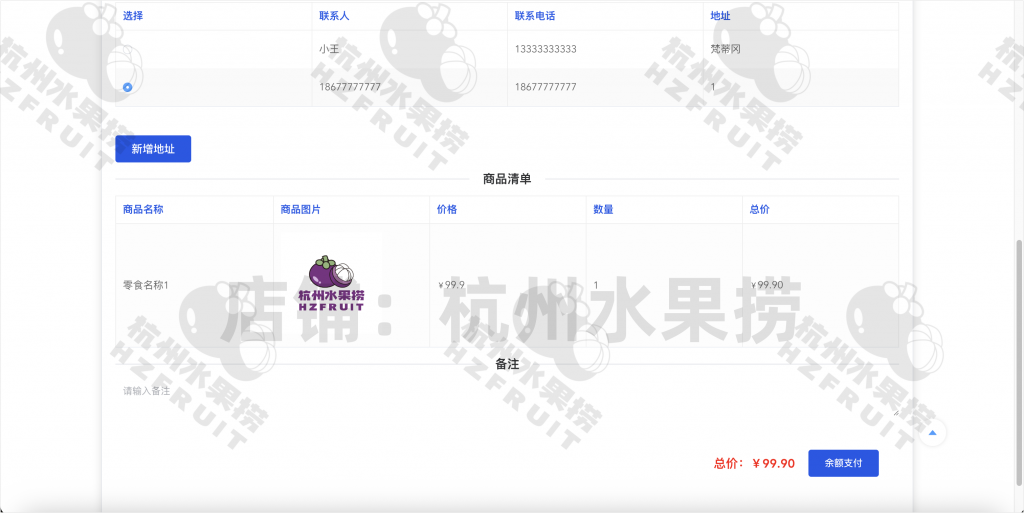
Task: Open the 零食名称1 product image
Action: [332, 285]
